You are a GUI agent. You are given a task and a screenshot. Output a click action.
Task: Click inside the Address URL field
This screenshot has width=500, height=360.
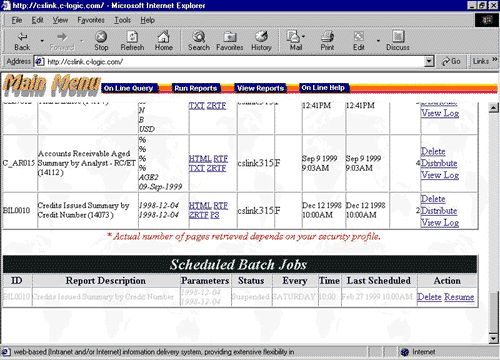230,62
